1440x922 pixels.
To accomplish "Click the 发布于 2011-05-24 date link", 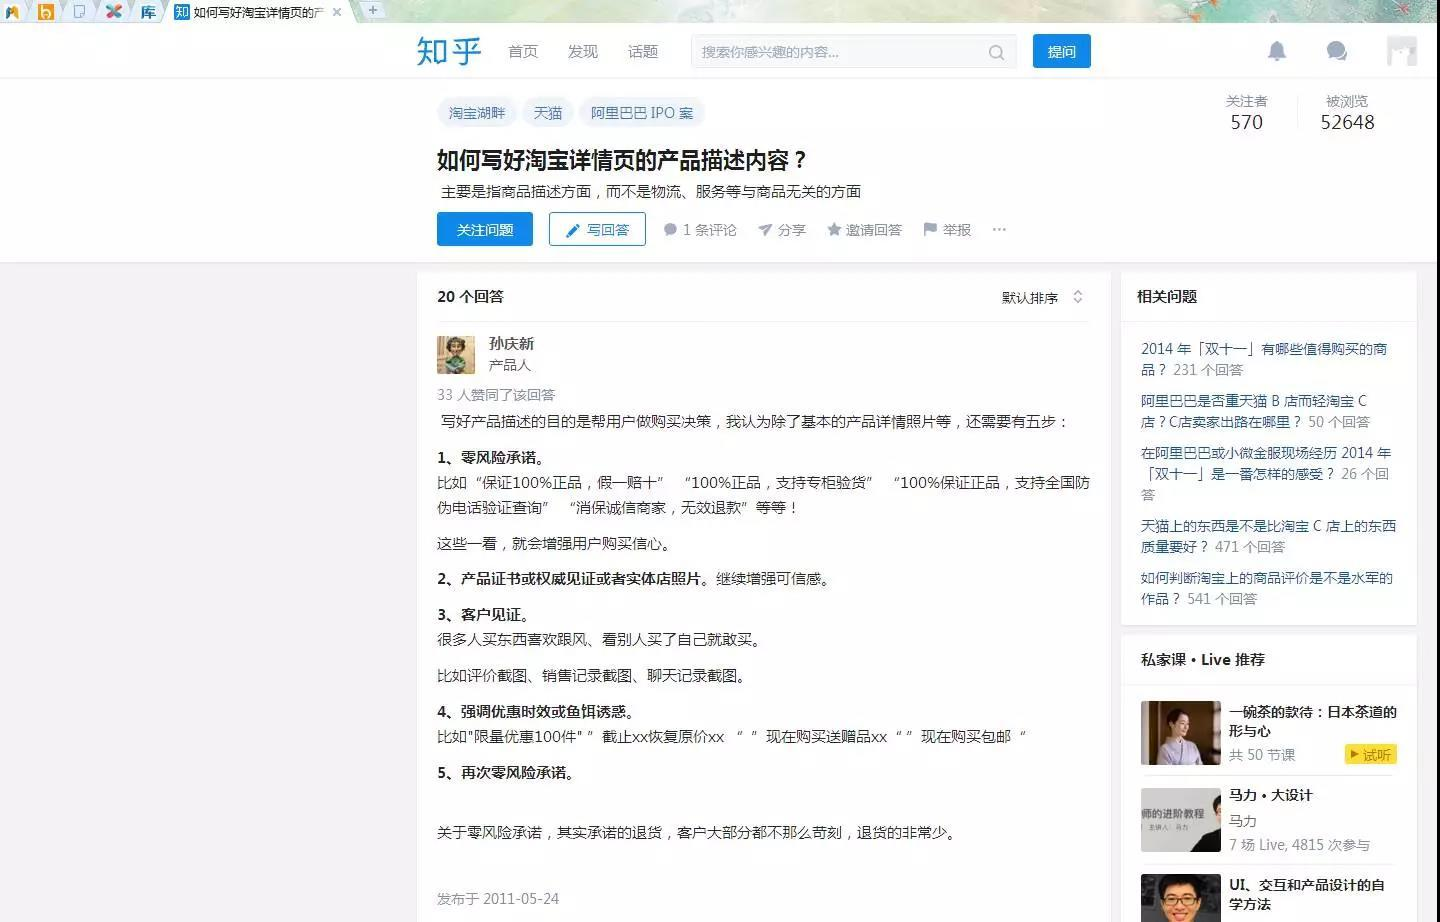I will point(498,899).
